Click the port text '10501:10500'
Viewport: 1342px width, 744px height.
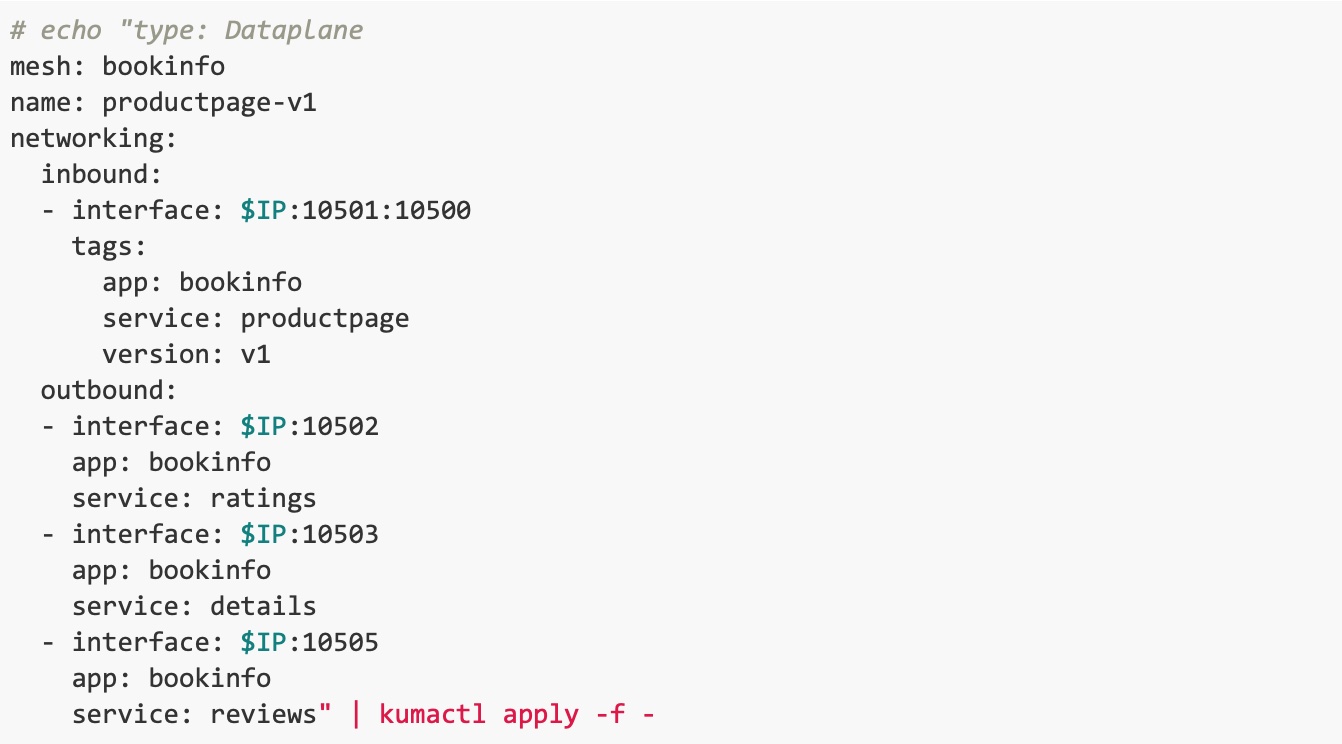point(386,210)
